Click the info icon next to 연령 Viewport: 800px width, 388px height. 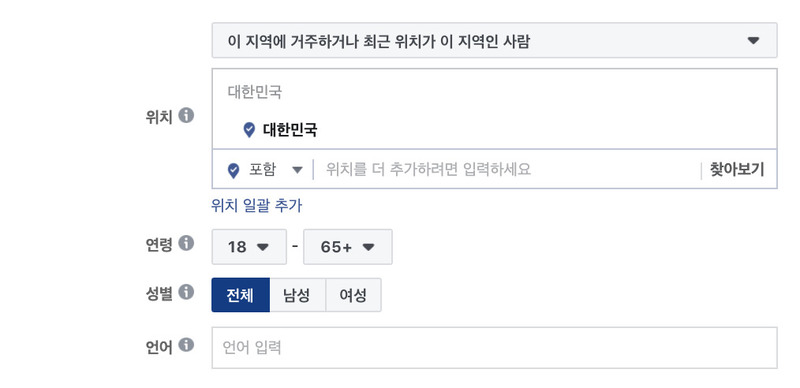click(x=186, y=243)
